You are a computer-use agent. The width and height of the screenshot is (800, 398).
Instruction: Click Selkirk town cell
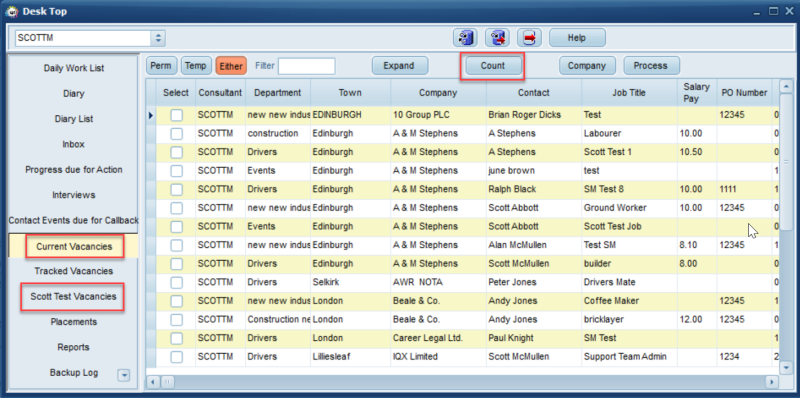[x=350, y=282]
